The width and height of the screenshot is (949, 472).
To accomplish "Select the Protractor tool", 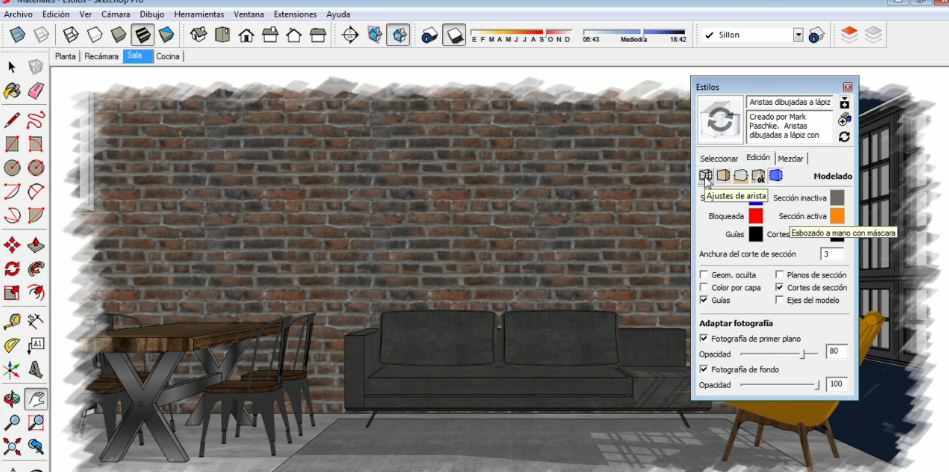I will 12,346.
